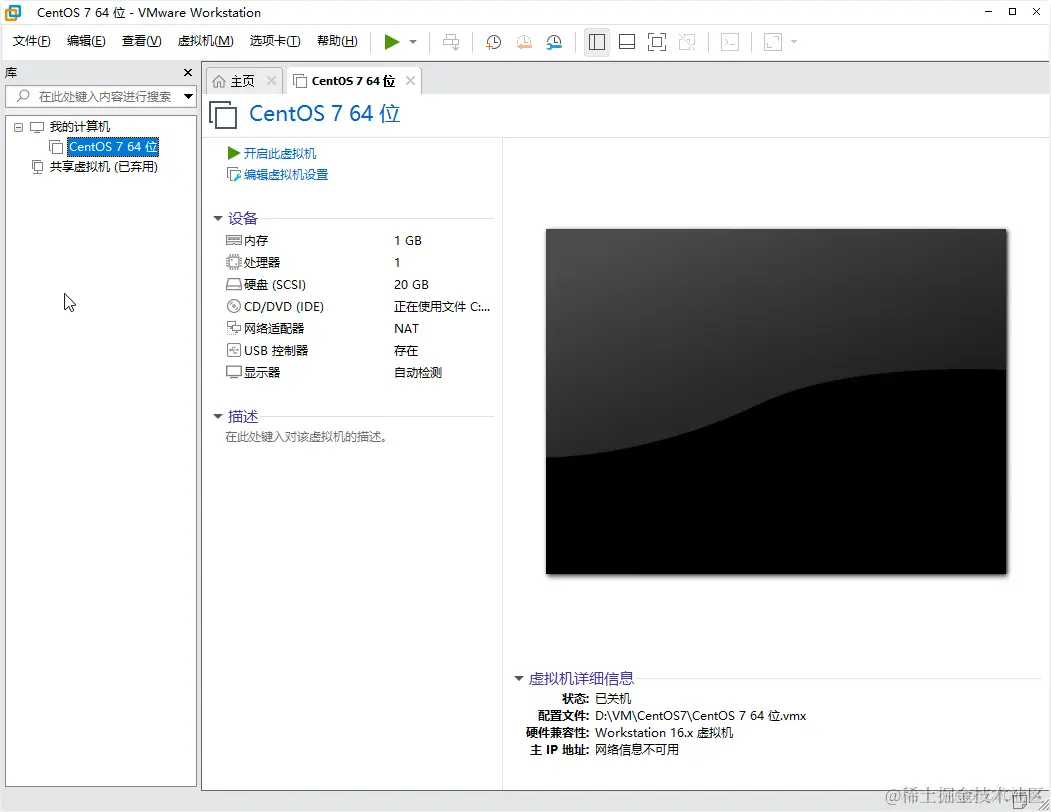1051x812 pixels.
Task: Close the 库 library panel
Action: point(188,72)
